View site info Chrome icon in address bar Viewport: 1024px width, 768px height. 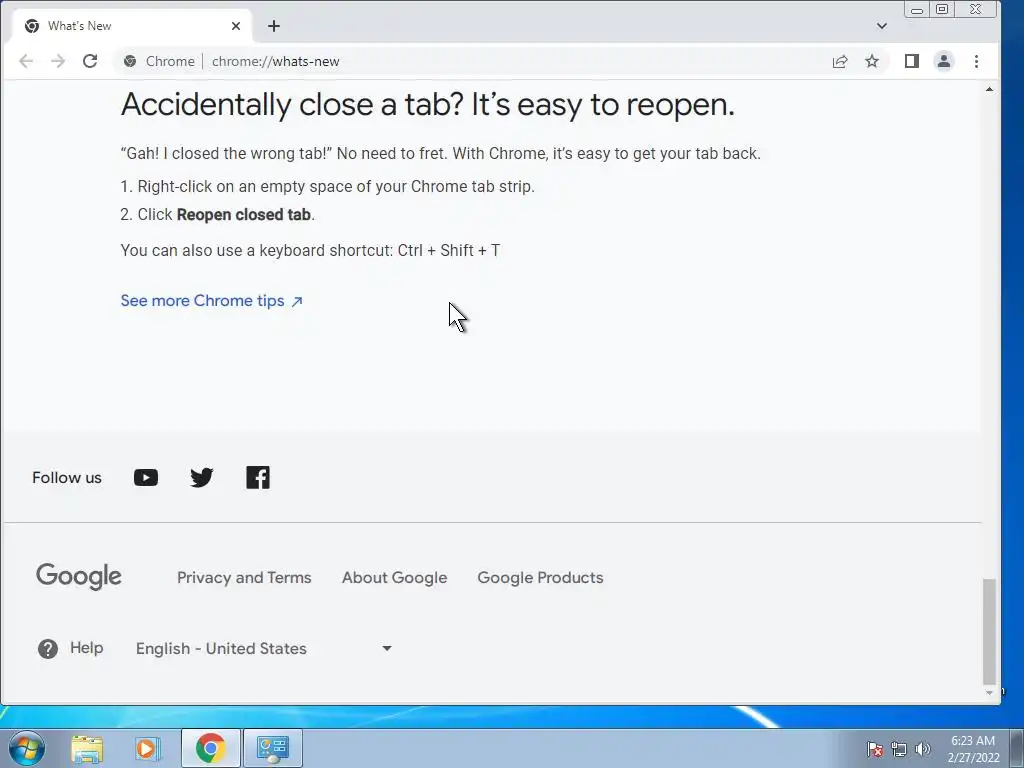click(x=130, y=61)
